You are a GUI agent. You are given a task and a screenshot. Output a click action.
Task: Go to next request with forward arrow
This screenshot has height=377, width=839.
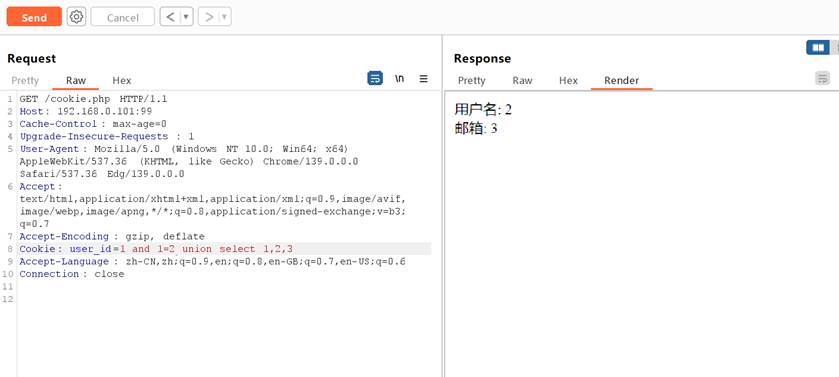click(209, 17)
